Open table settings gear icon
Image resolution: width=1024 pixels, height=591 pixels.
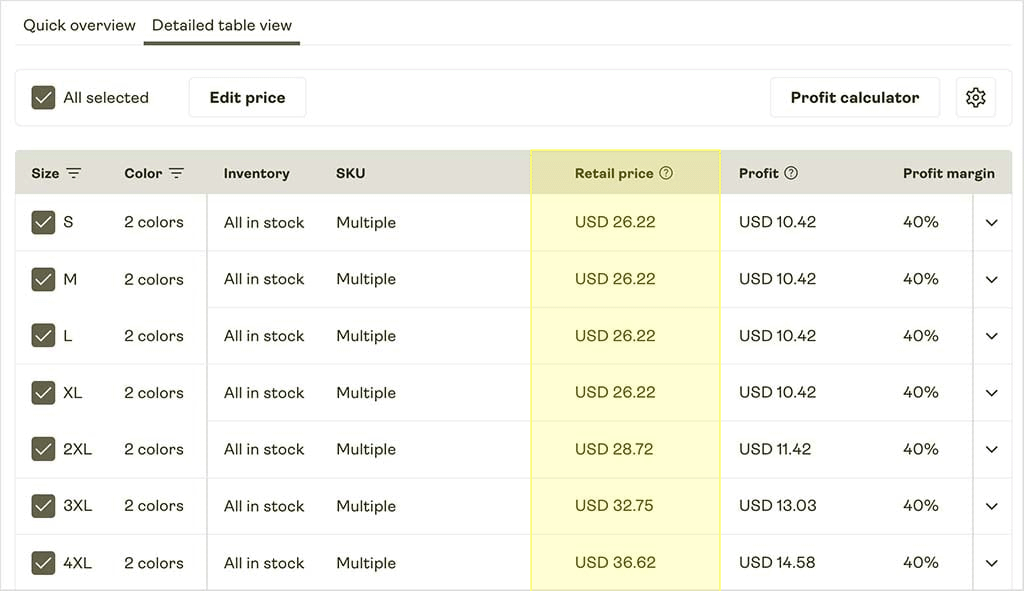pos(975,98)
